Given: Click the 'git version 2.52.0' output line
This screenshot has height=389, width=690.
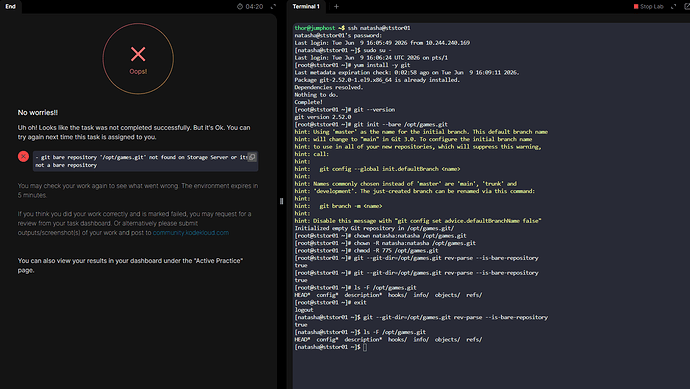Looking at the screenshot, I should (323, 117).
